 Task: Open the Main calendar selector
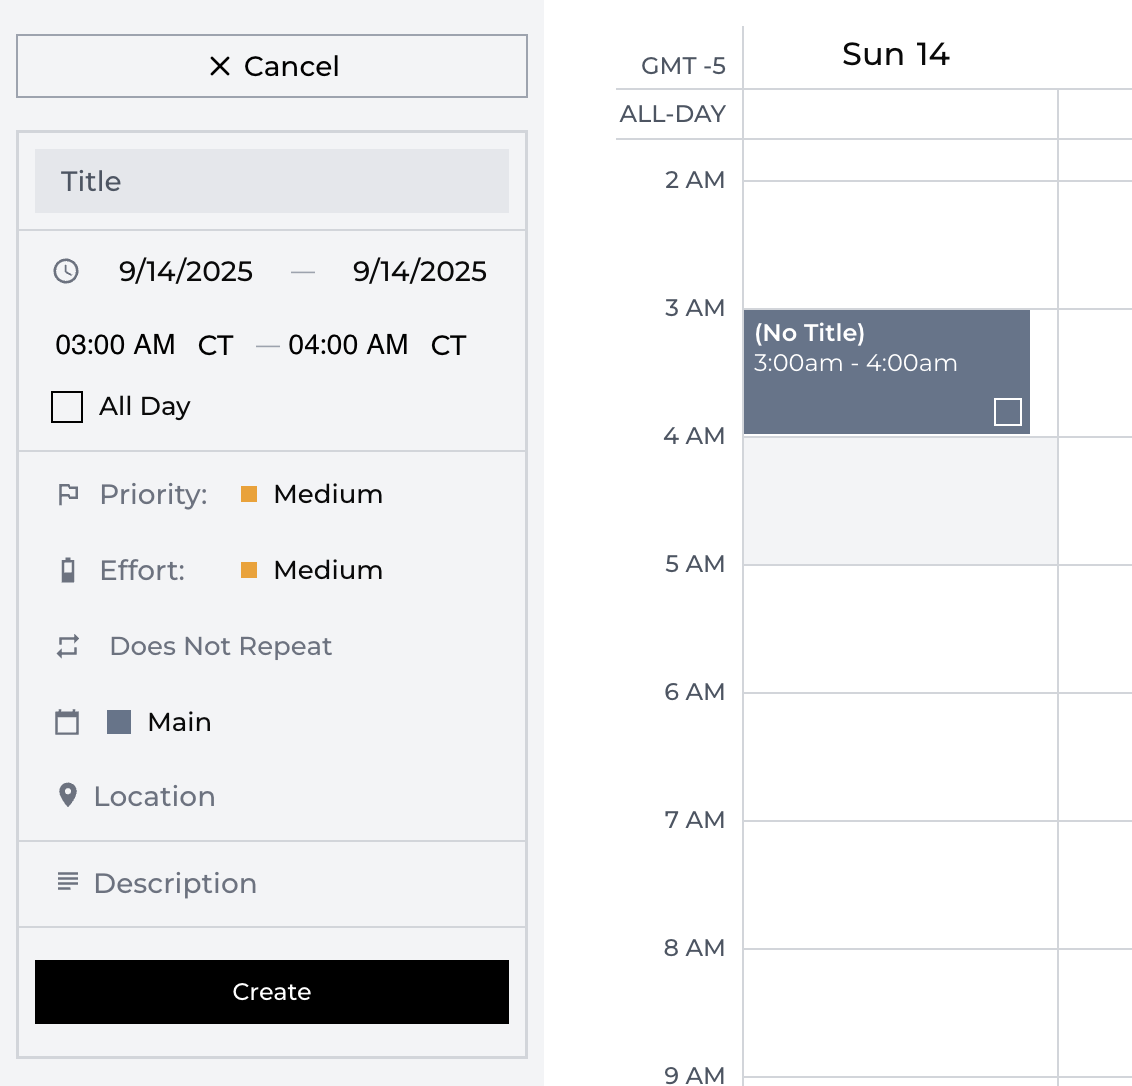coord(179,722)
